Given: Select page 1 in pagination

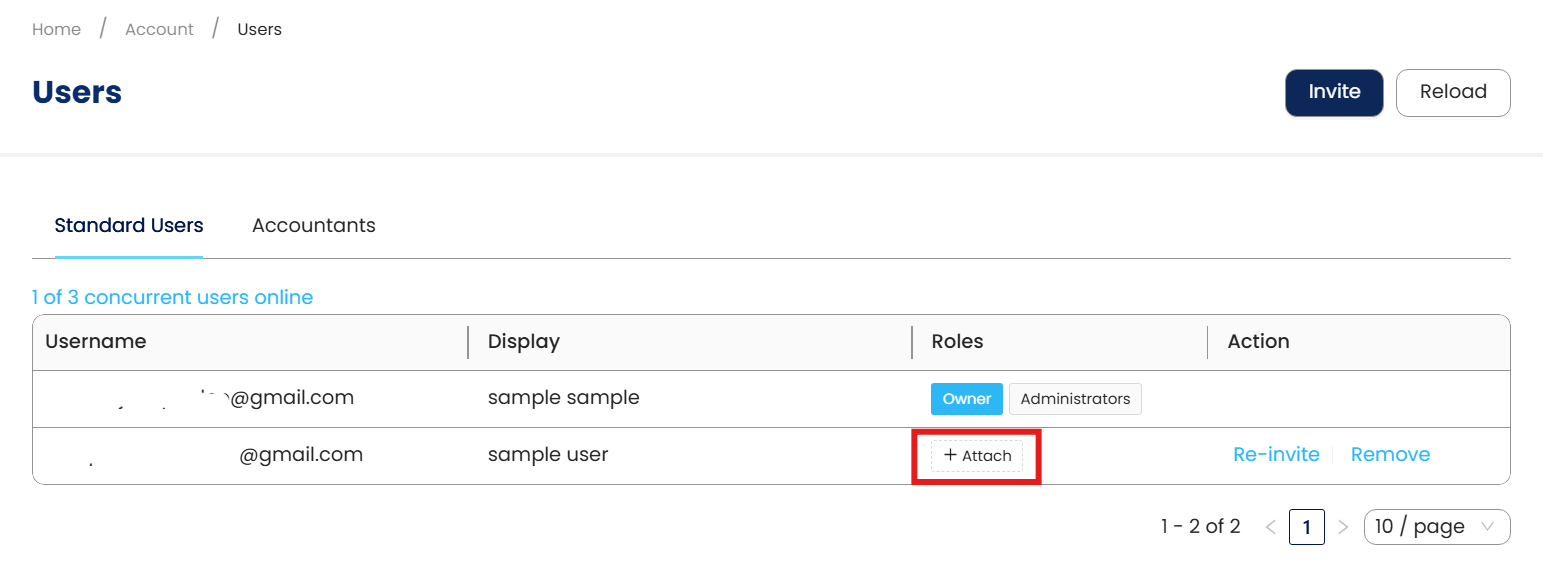Looking at the screenshot, I should point(1306,527).
